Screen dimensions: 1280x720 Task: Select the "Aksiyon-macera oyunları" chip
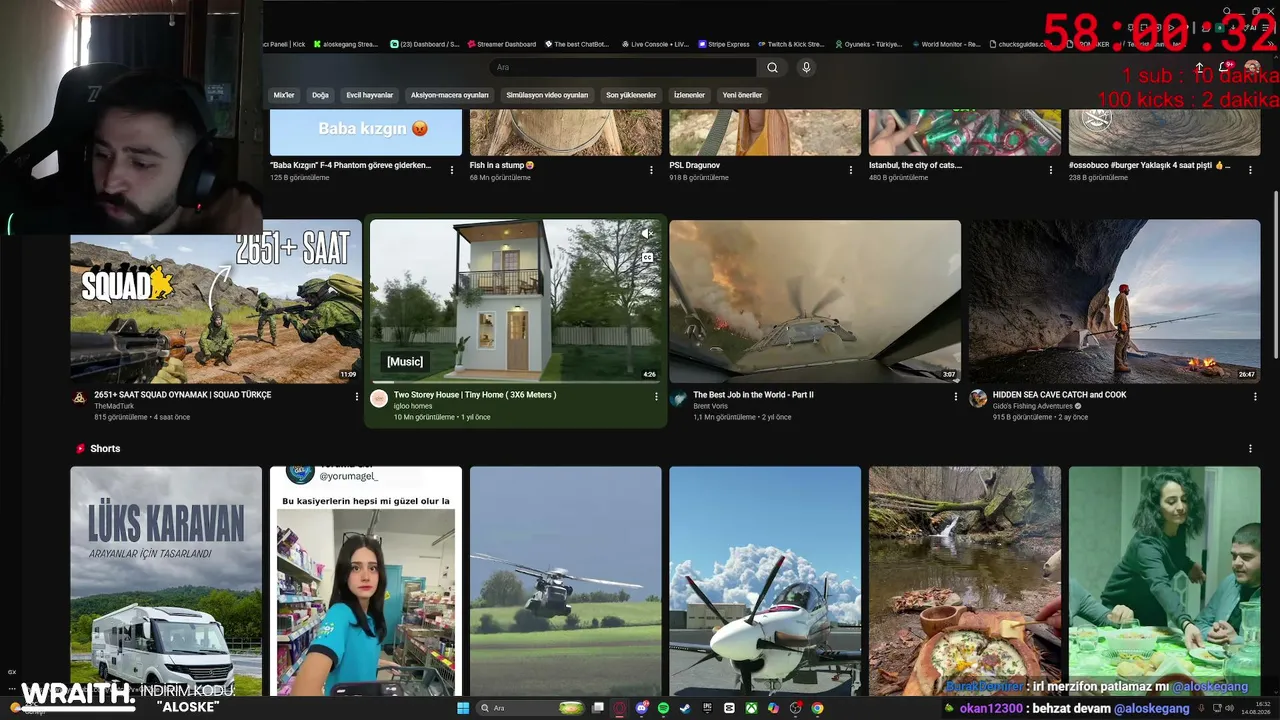pos(449,95)
